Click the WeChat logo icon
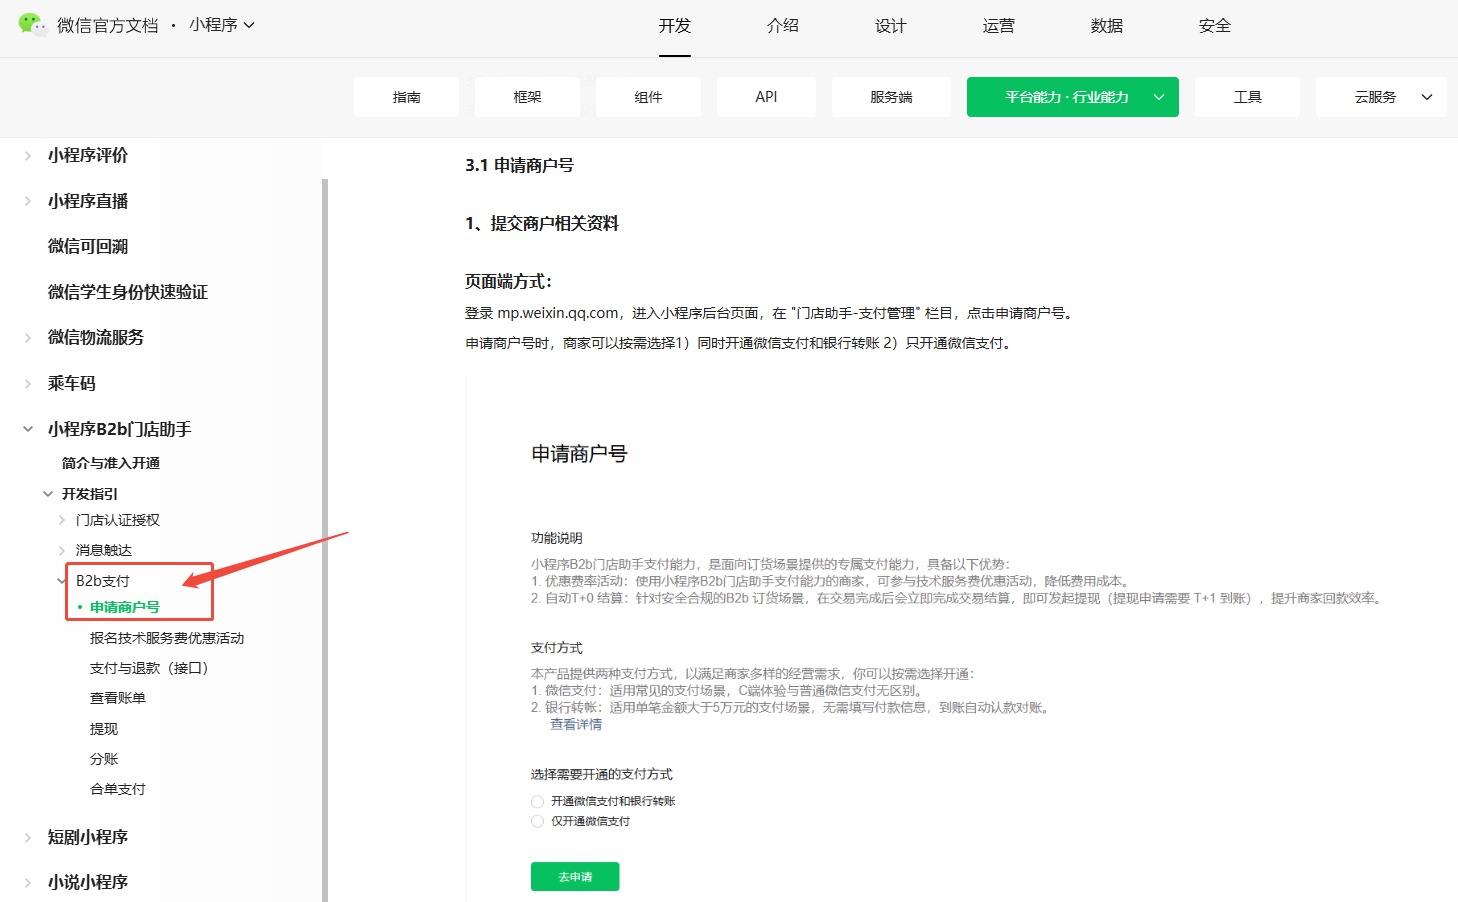The width and height of the screenshot is (1458, 902). coord(33,25)
